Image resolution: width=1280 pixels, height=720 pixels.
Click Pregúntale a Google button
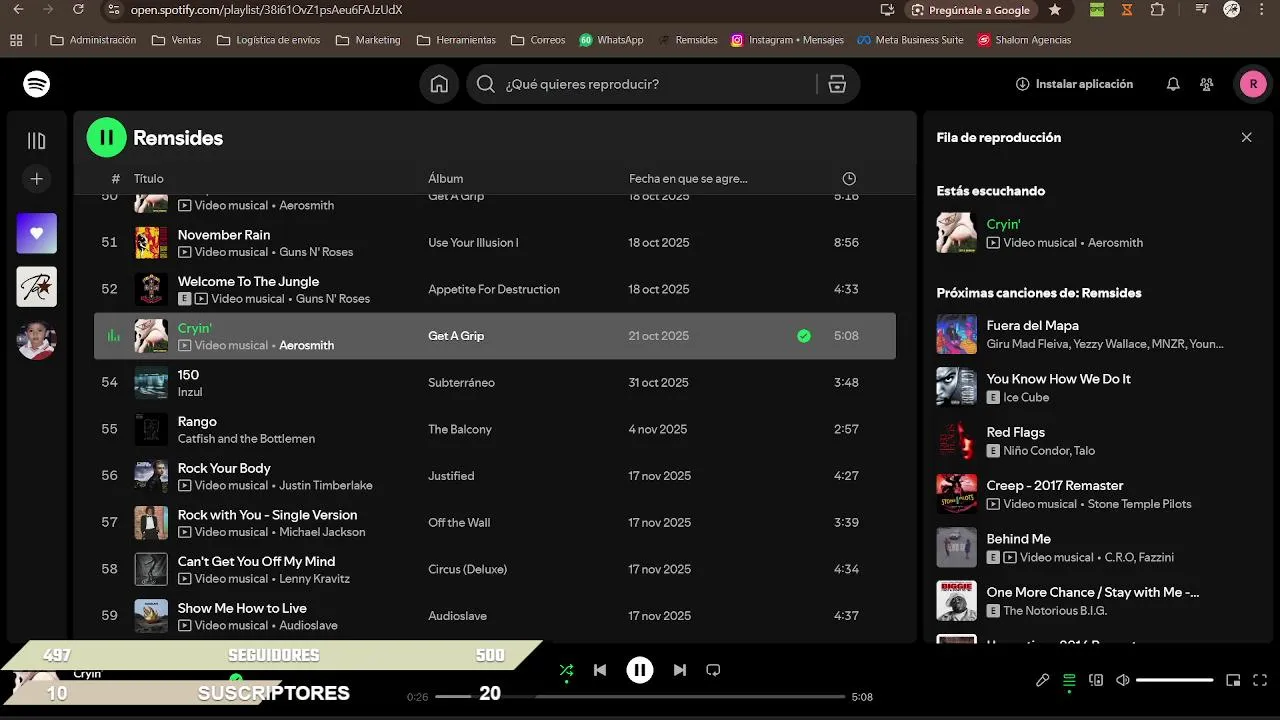tap(970, 10)
